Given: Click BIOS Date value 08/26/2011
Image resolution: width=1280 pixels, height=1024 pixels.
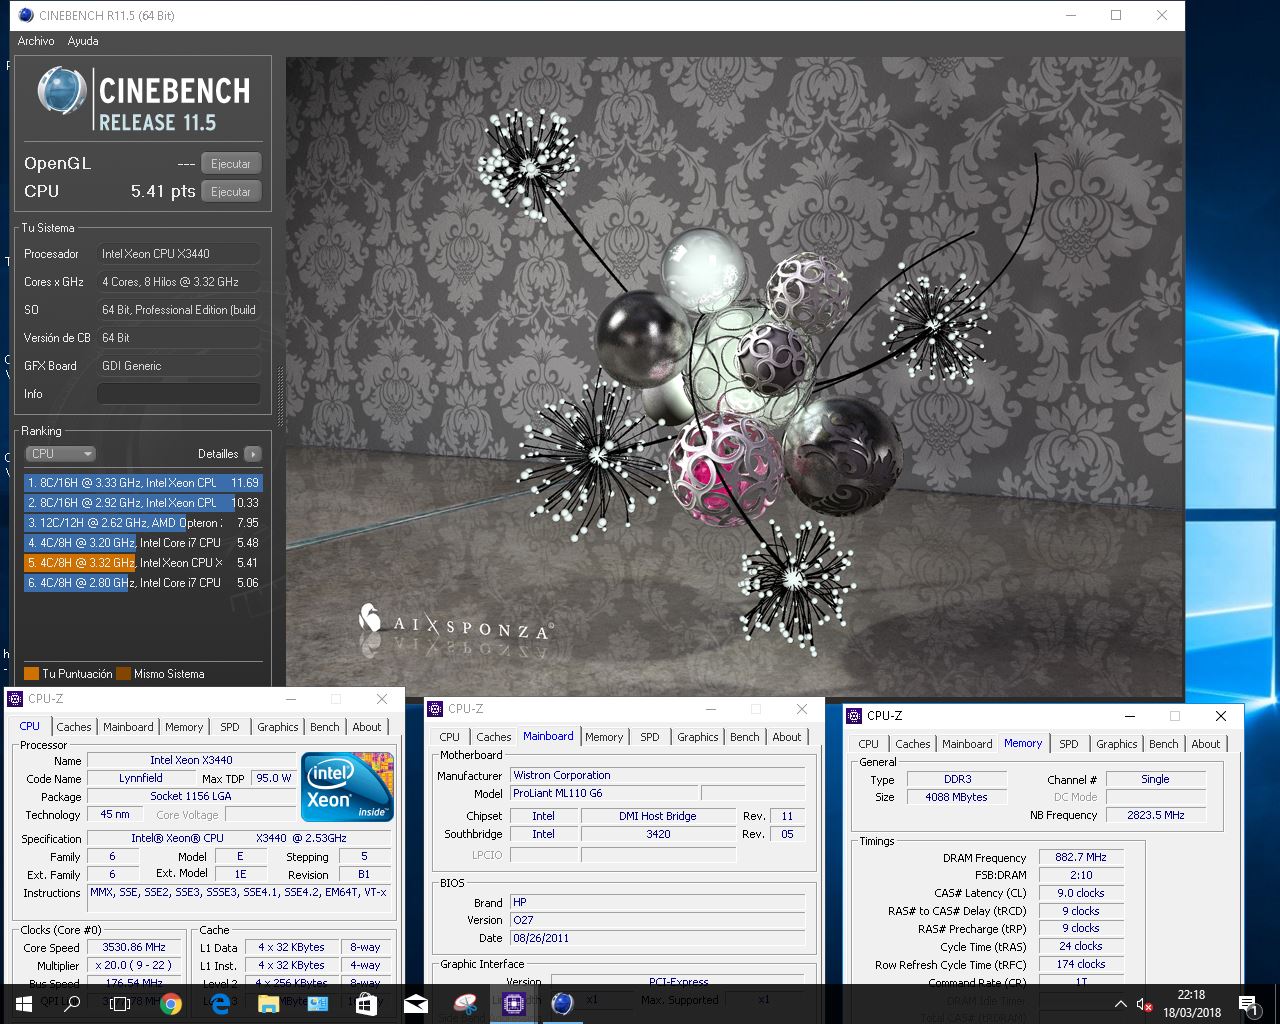Looking at the screenshot, I should [657, 938].
